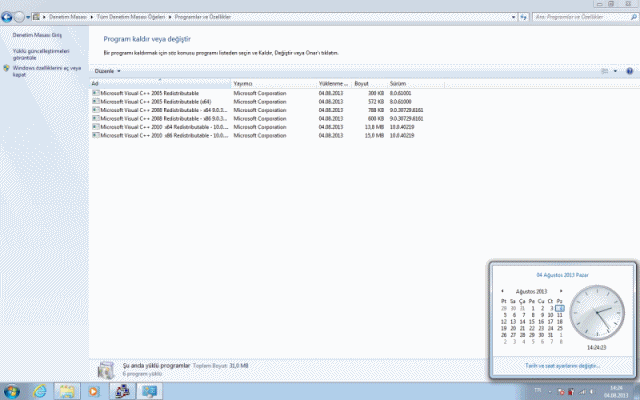
Task: Open the Düzenle dropdown menu
Action: [x=107, y=71]
